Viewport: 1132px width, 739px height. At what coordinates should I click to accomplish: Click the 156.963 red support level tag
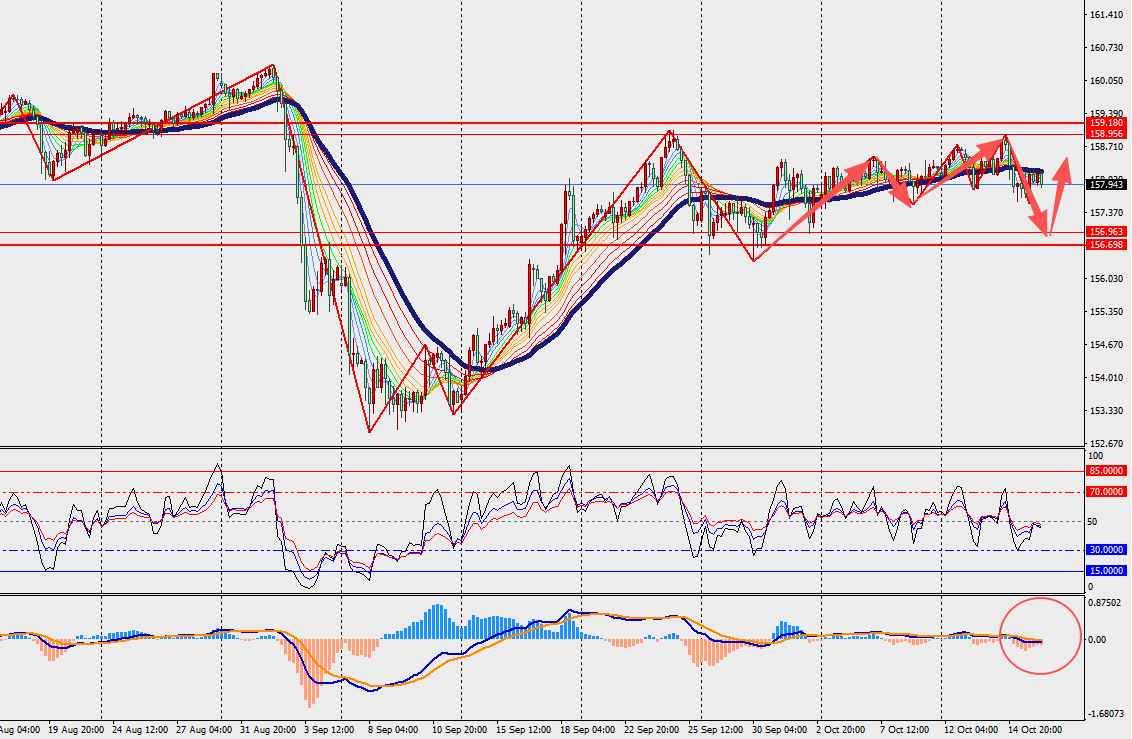(x=1106, y=232)
